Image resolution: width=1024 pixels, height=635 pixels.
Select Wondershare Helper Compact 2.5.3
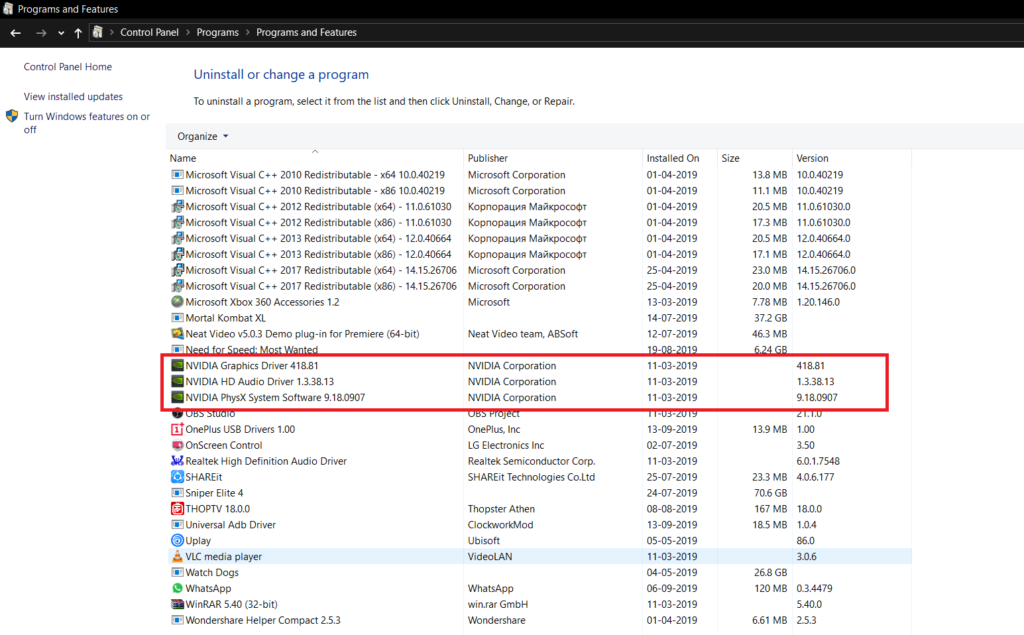click(263, 620)
